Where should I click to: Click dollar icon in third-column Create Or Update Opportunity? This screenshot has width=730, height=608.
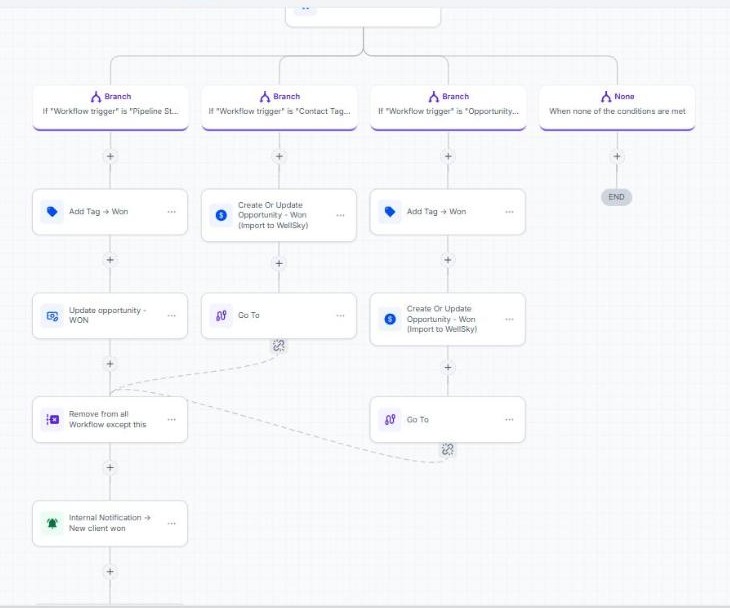coord(390,319)
